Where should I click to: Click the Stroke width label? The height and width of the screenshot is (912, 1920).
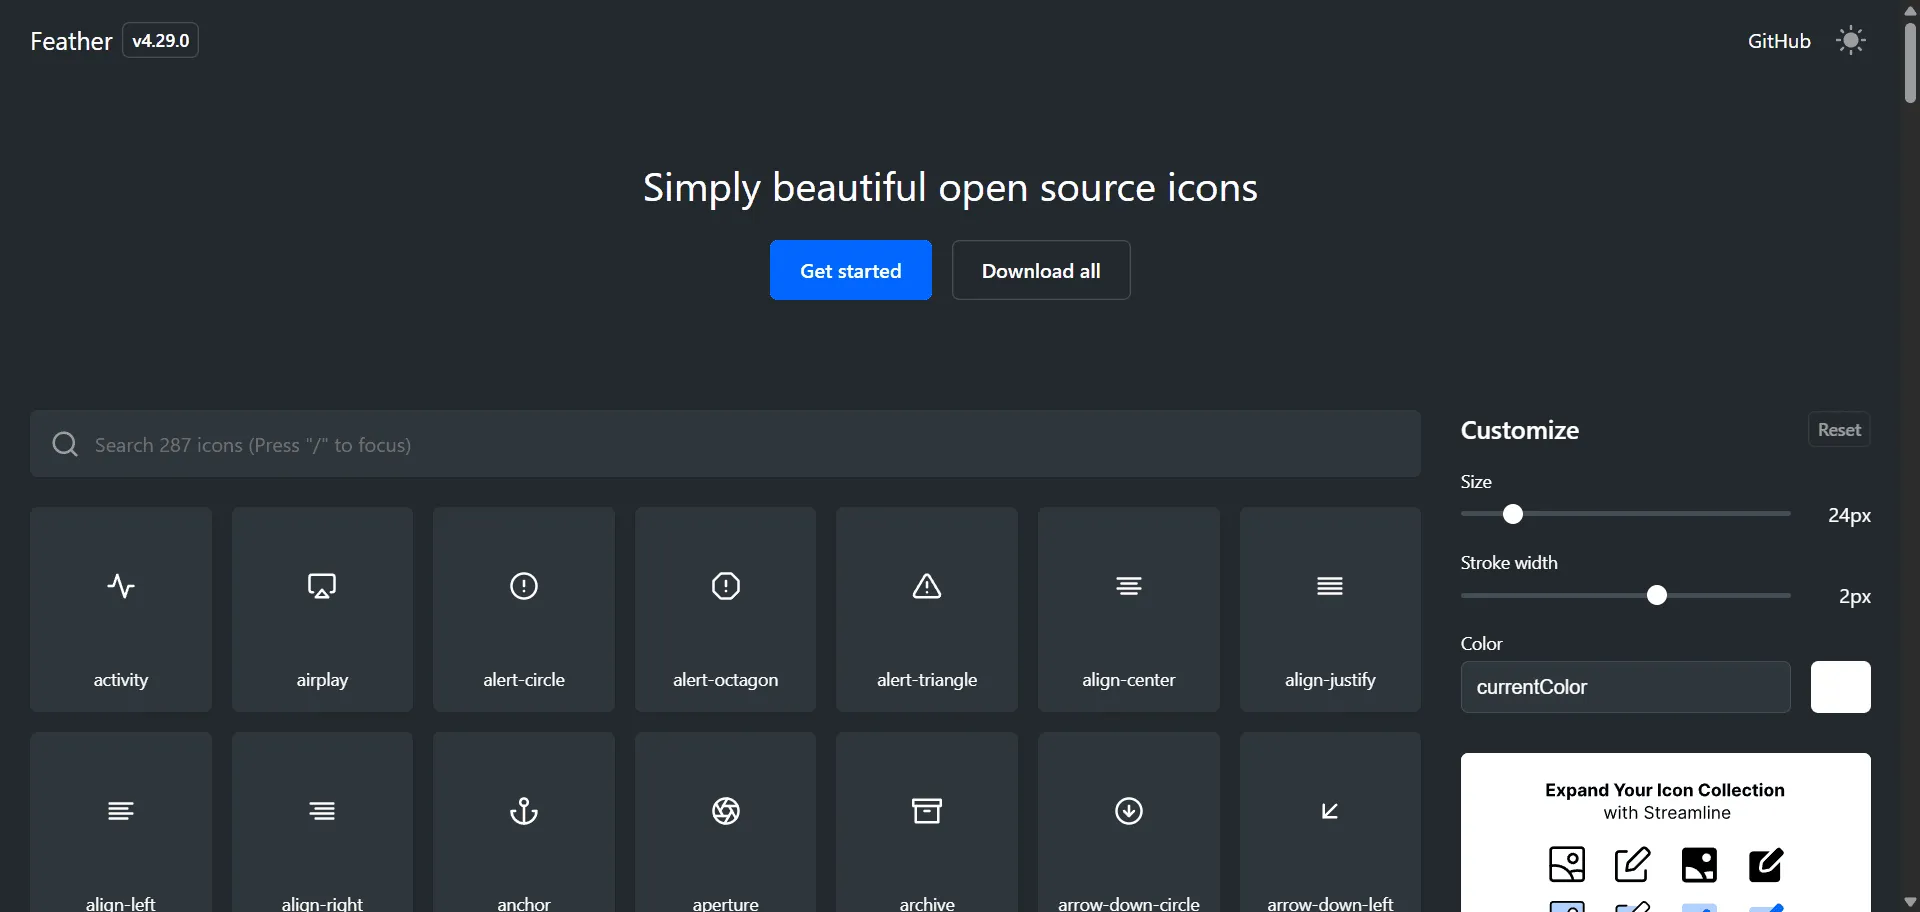(x=1509, y=563)
